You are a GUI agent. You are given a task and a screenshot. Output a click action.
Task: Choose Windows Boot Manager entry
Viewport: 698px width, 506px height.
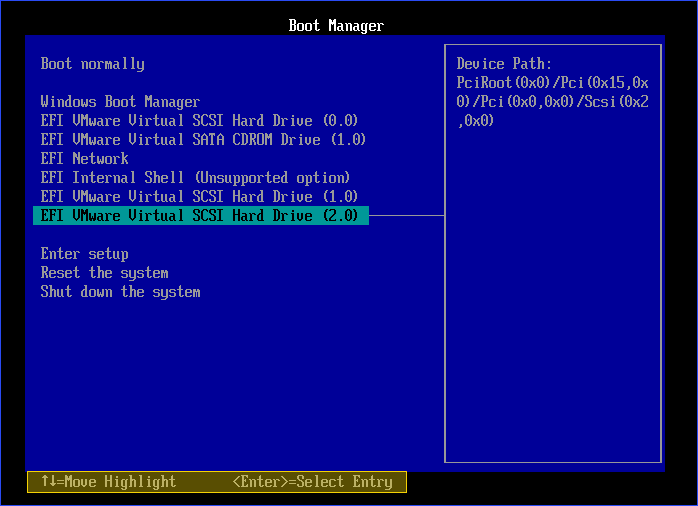tap(120, 102)
